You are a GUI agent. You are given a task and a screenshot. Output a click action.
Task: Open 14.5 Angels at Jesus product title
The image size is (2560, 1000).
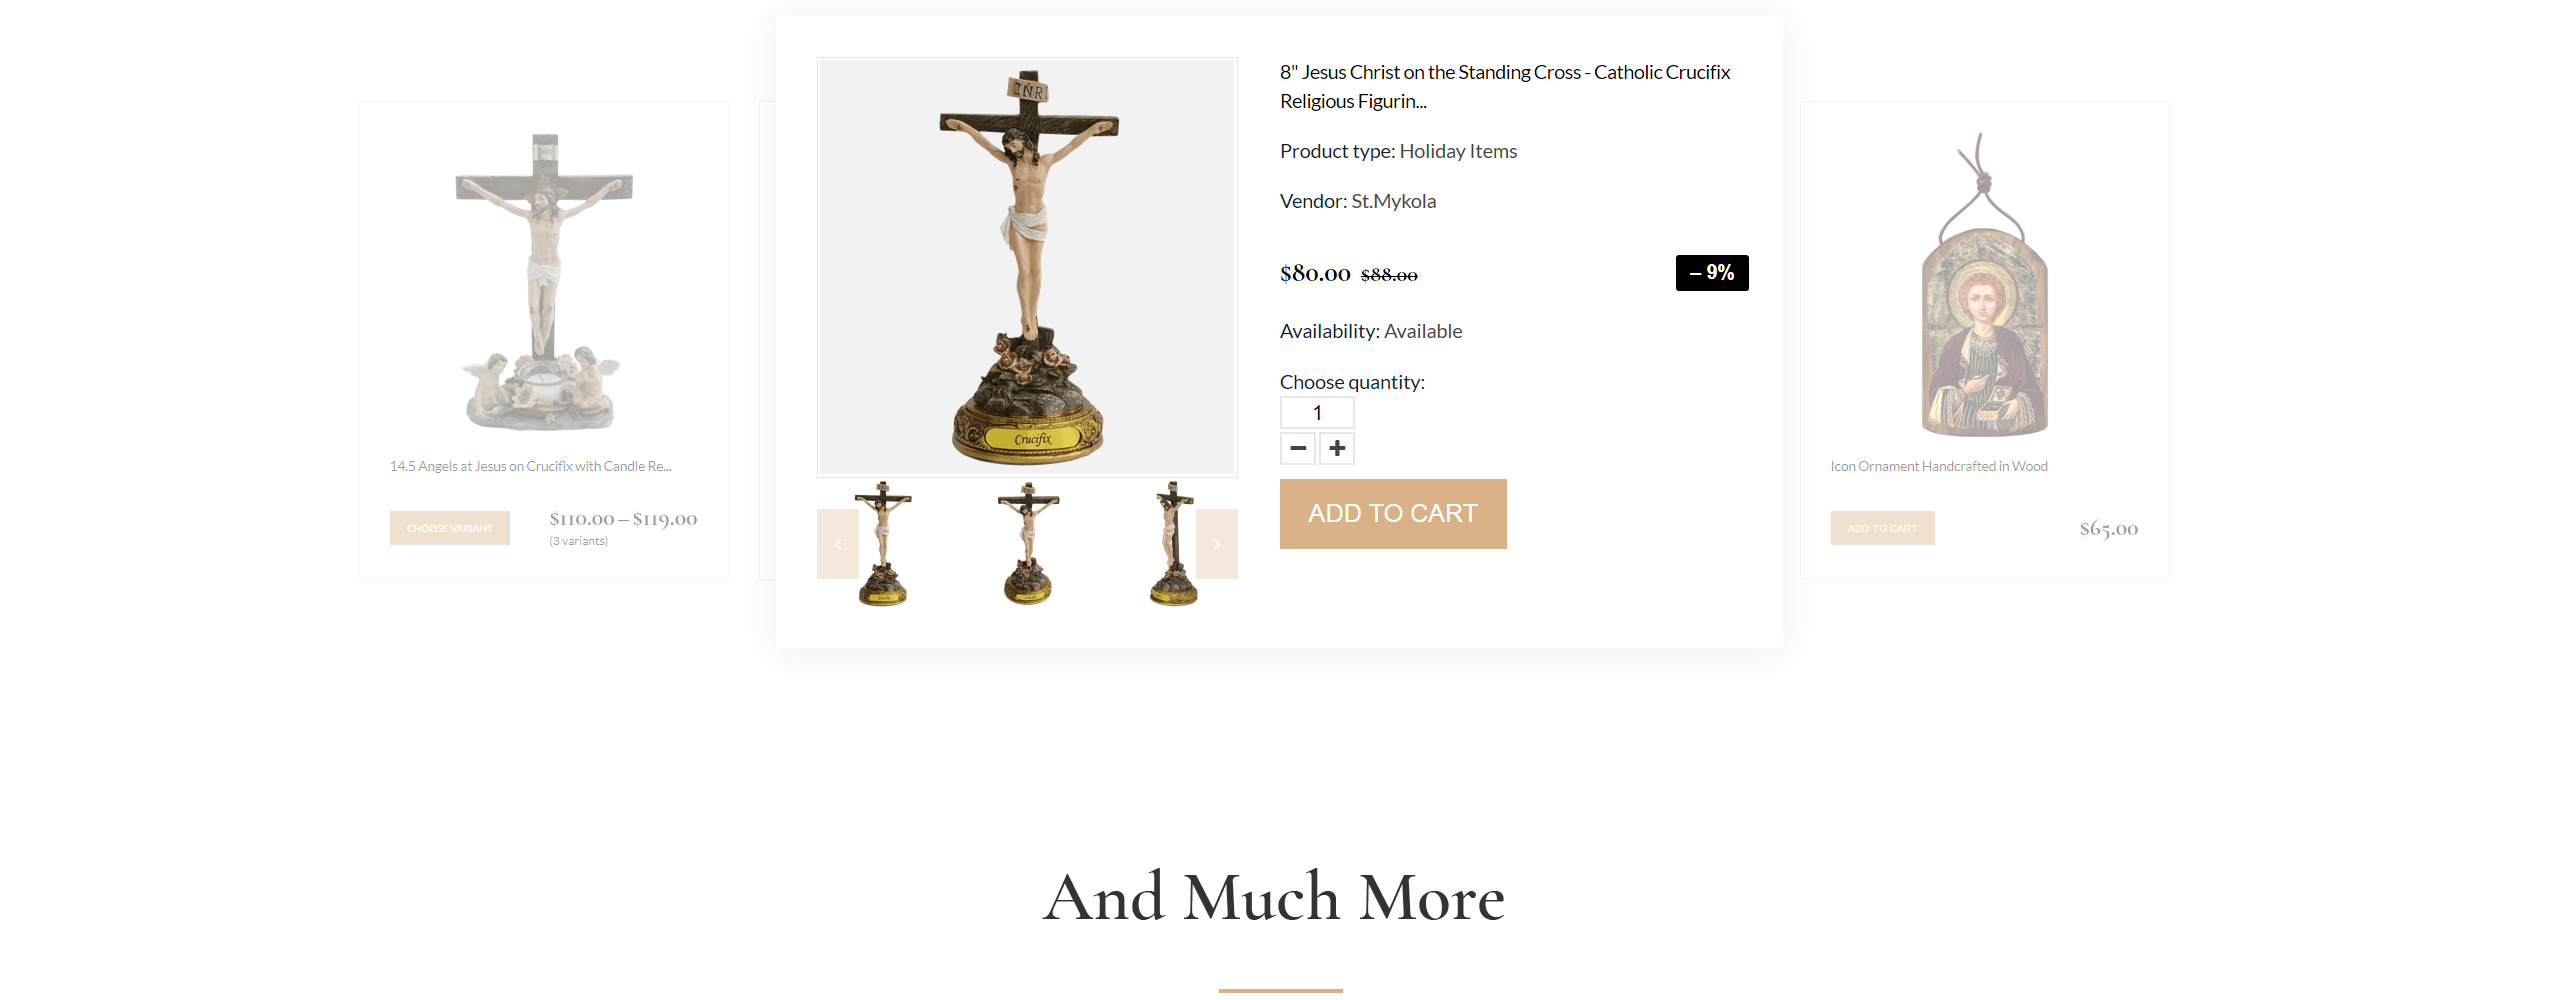coord(530,466)
